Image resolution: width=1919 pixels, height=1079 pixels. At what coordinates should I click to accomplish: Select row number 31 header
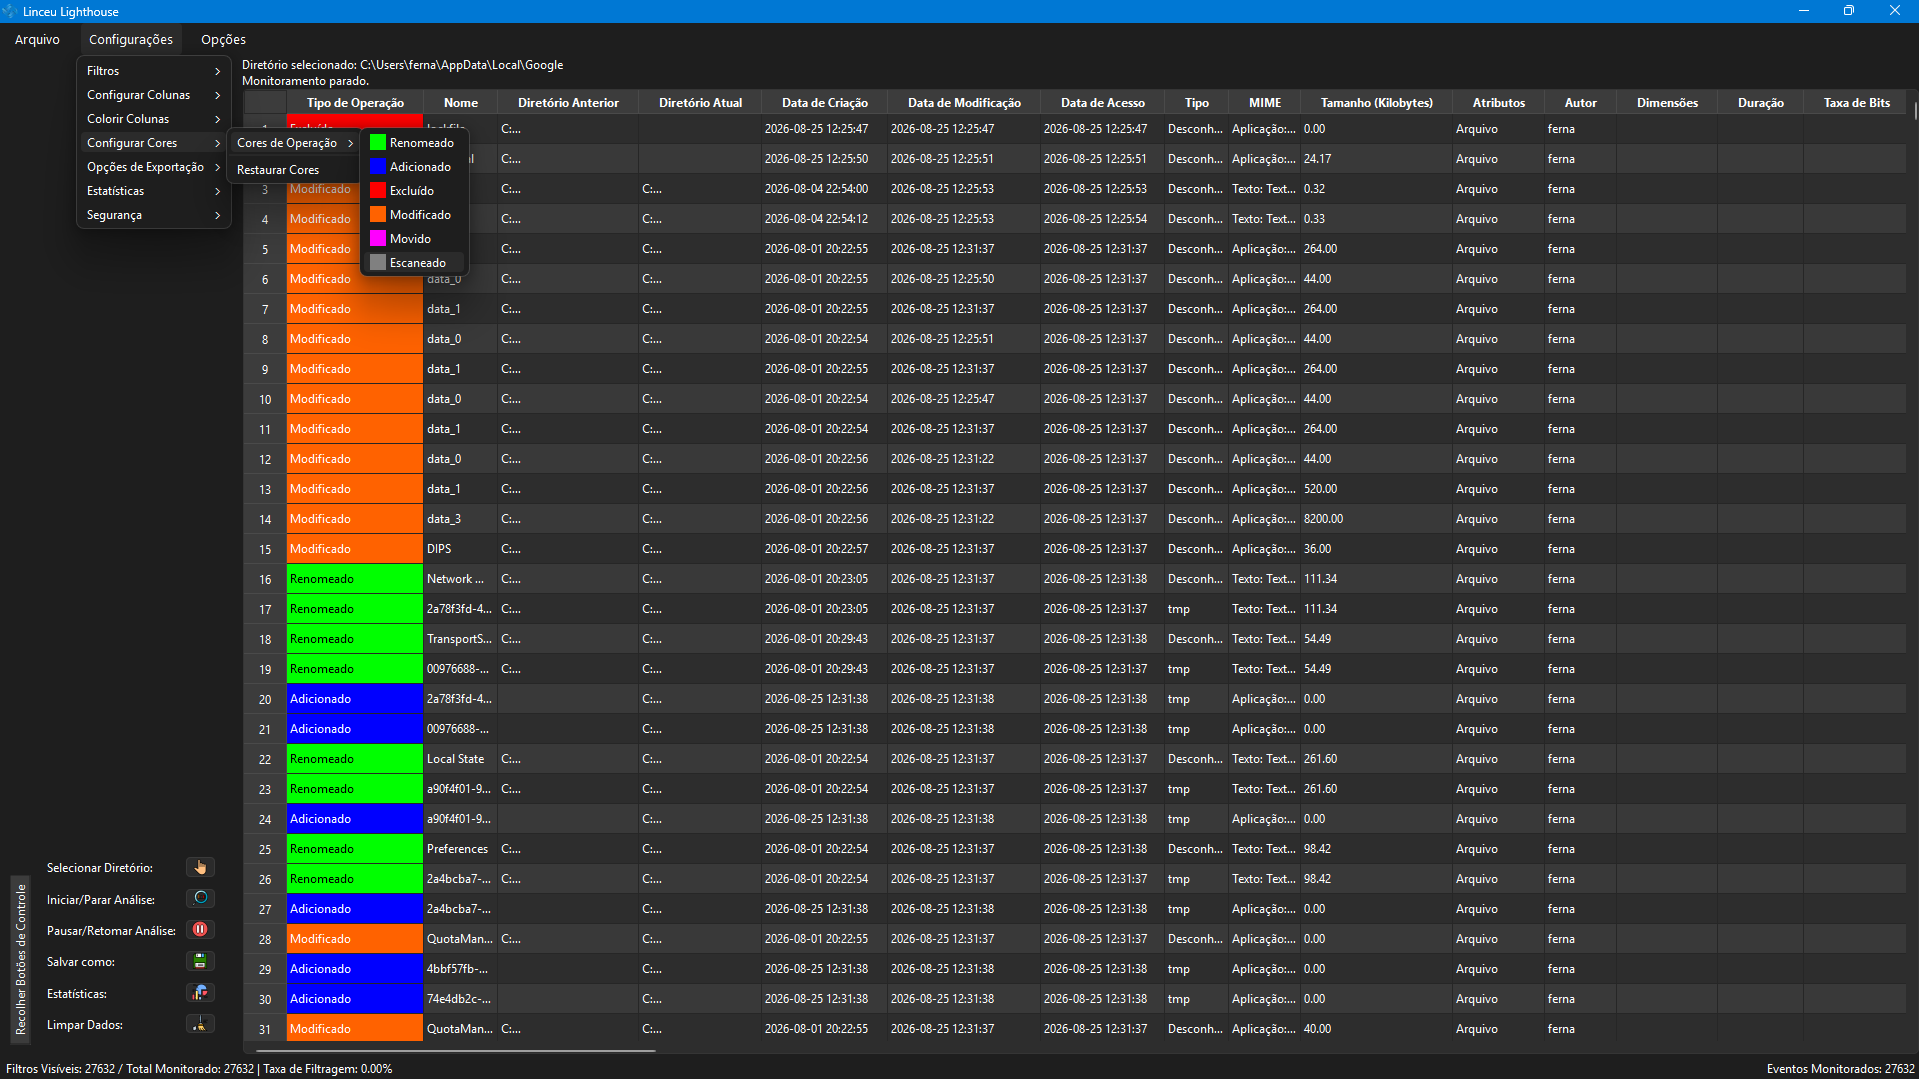tap(265, 1029)
